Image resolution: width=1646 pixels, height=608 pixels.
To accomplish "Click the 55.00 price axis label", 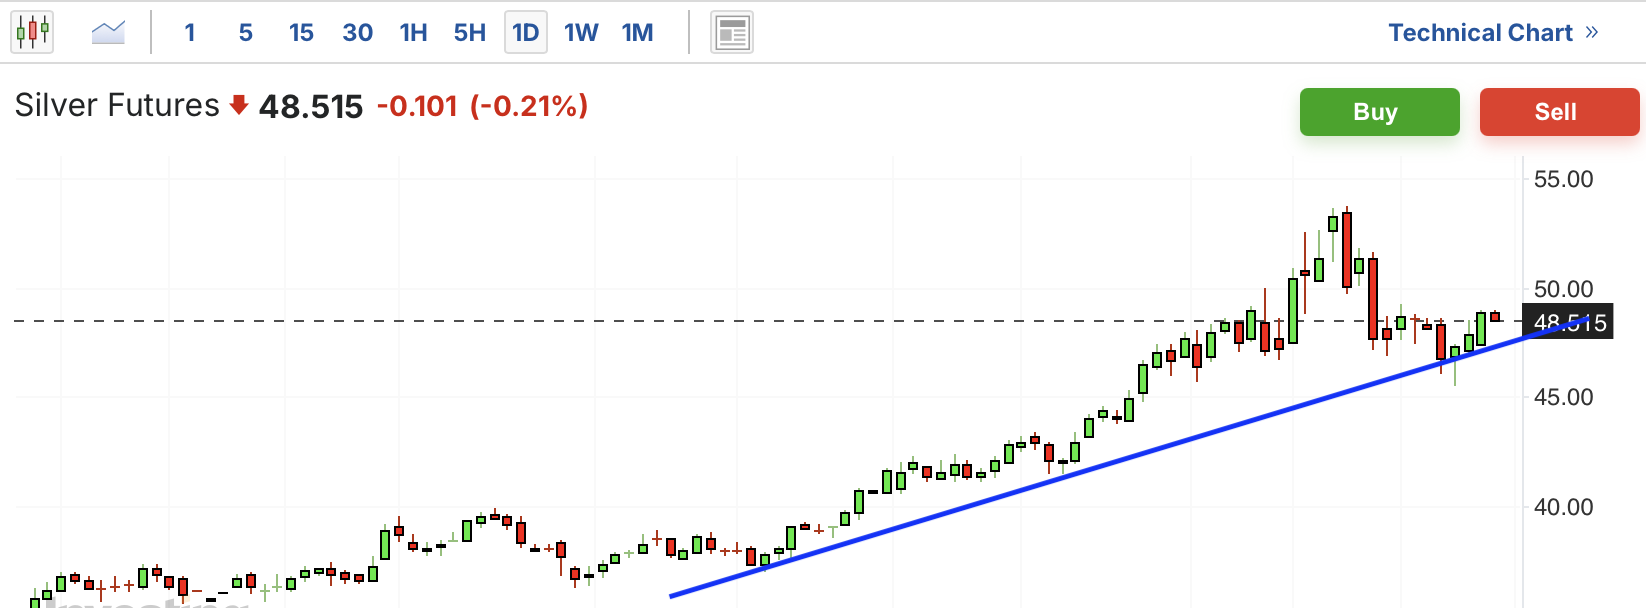I will point(1563,180).
